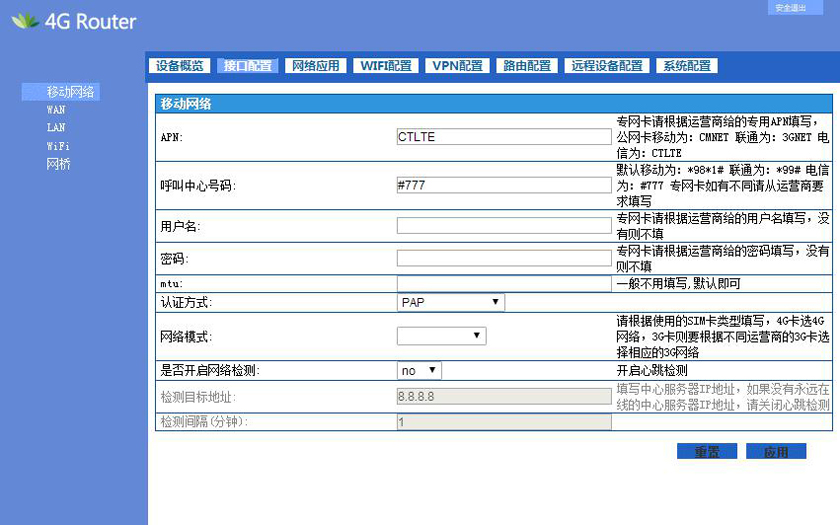This screenshot has height=525, width=840.
Task: Expand the 认证方式 PAP dropdown
Action: coord(450,302)
